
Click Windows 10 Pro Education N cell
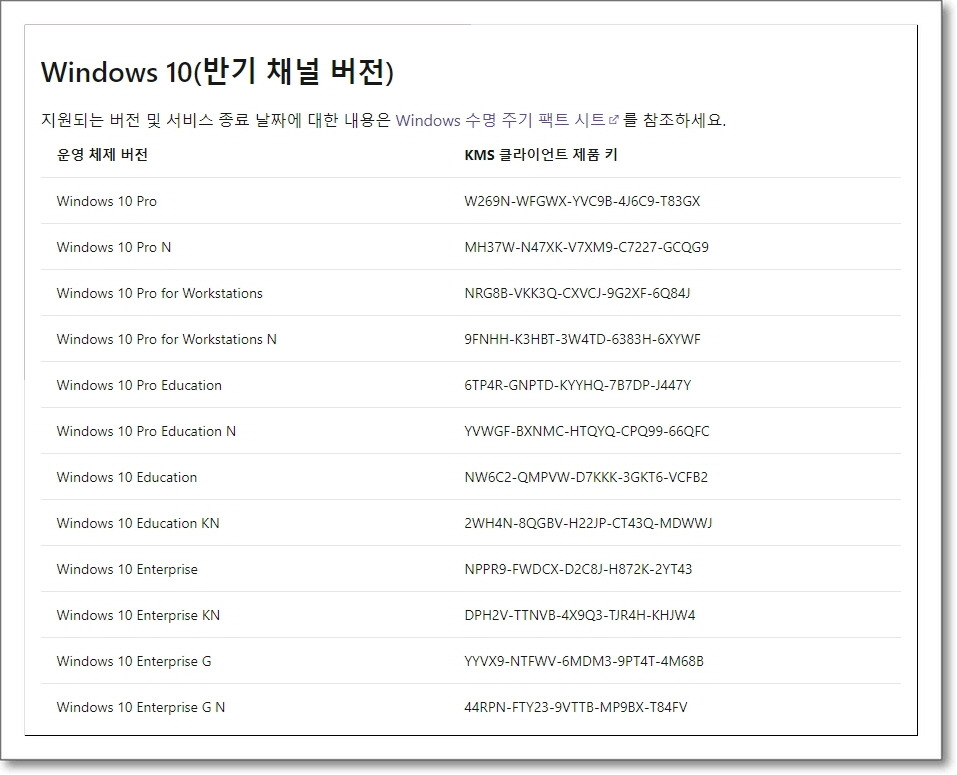click(x=146, y=431)
